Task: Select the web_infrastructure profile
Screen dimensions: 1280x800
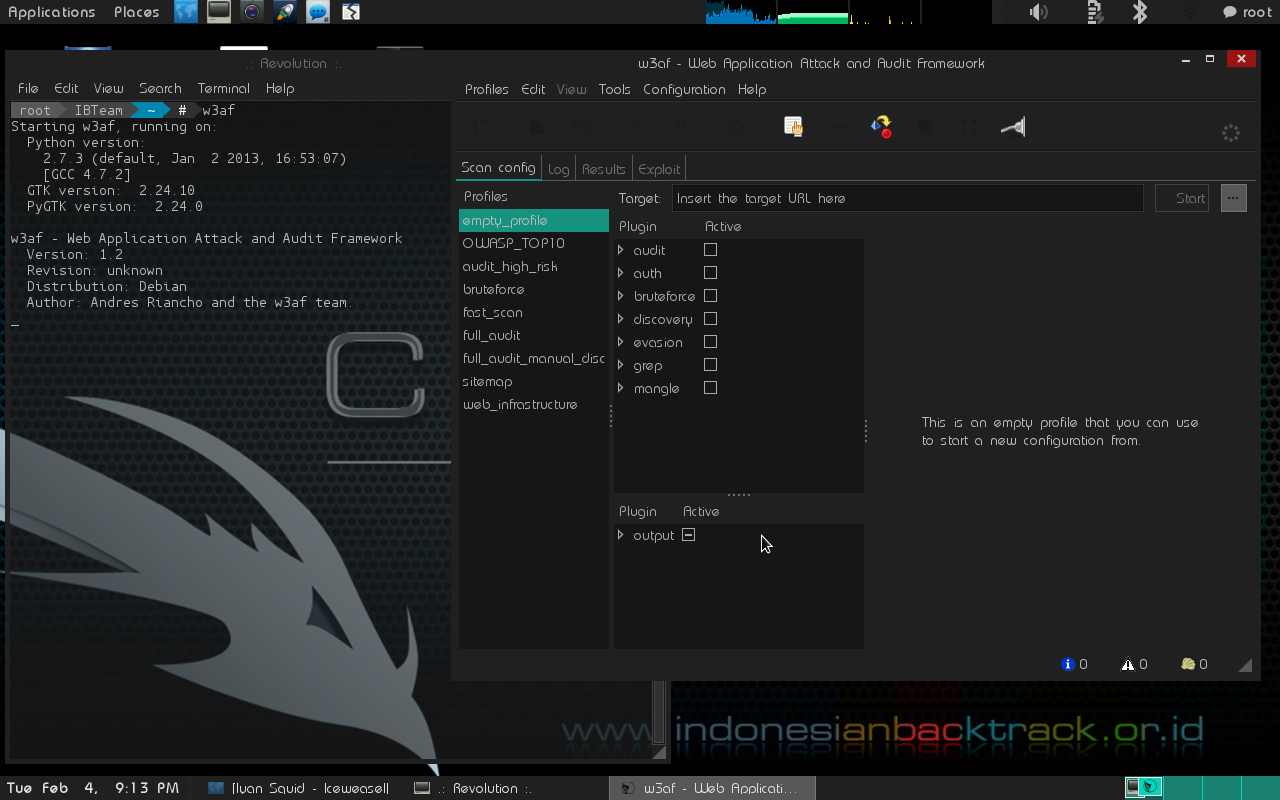Action: [533, 404]
